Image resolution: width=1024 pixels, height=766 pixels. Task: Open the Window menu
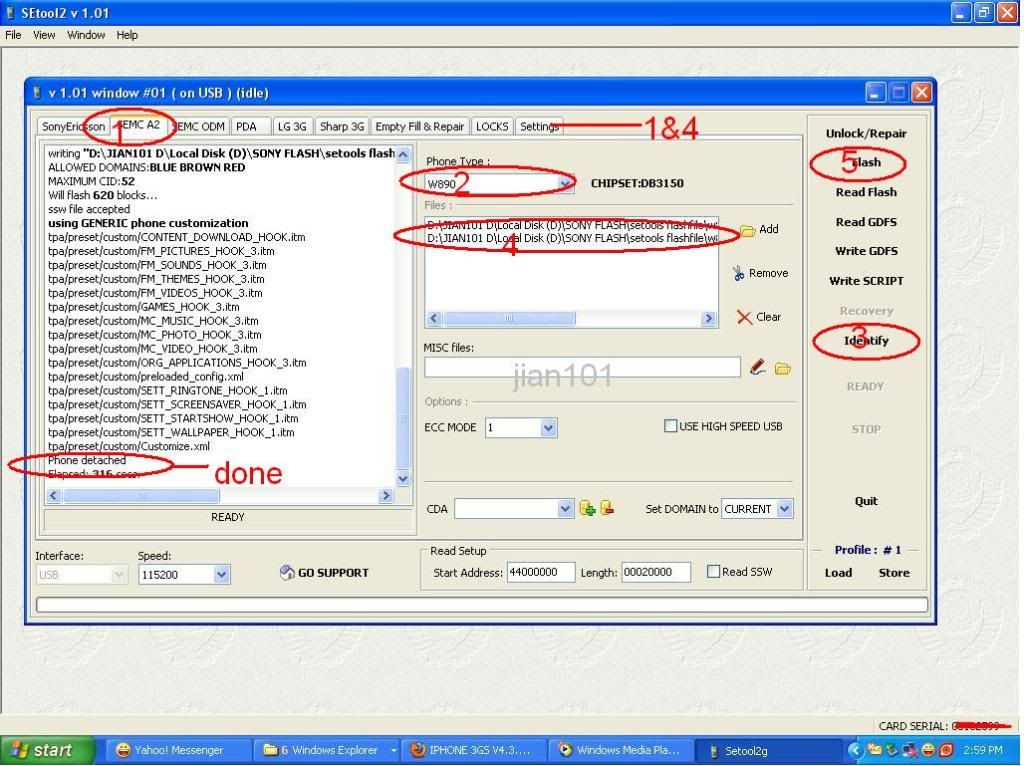tap(86, 35)
